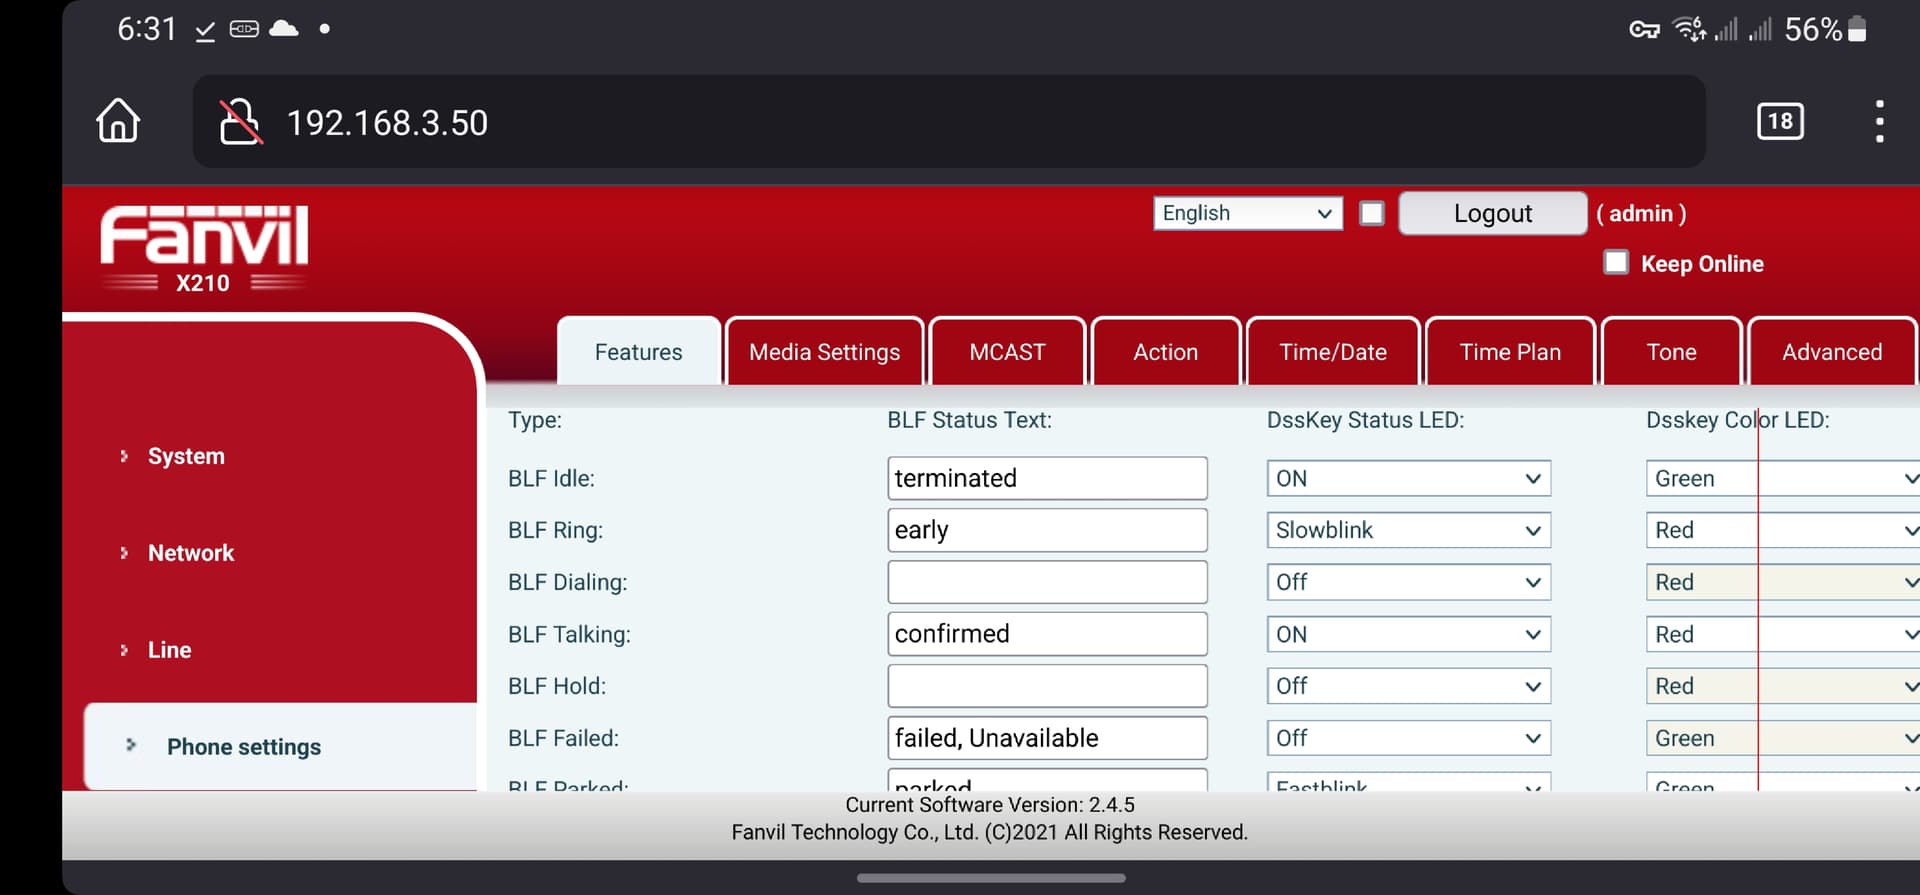Tap the browser home icon
This screenshot has width=1920, height=895.
pos(118,121)
